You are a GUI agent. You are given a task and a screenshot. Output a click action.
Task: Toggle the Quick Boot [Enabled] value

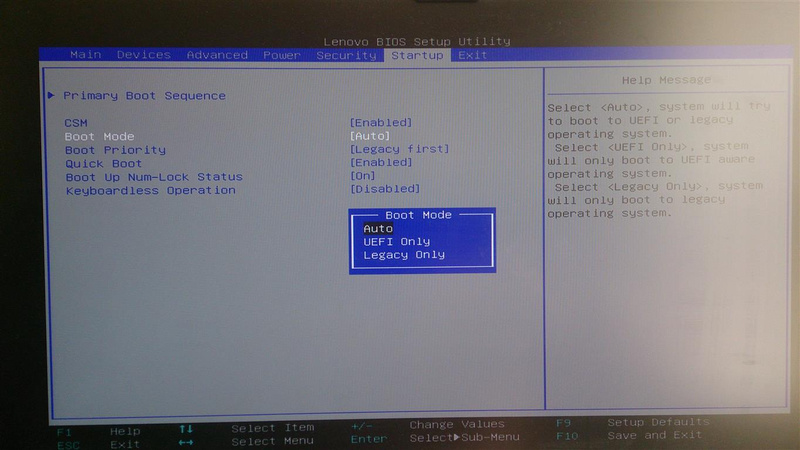(x=381, y=162)
